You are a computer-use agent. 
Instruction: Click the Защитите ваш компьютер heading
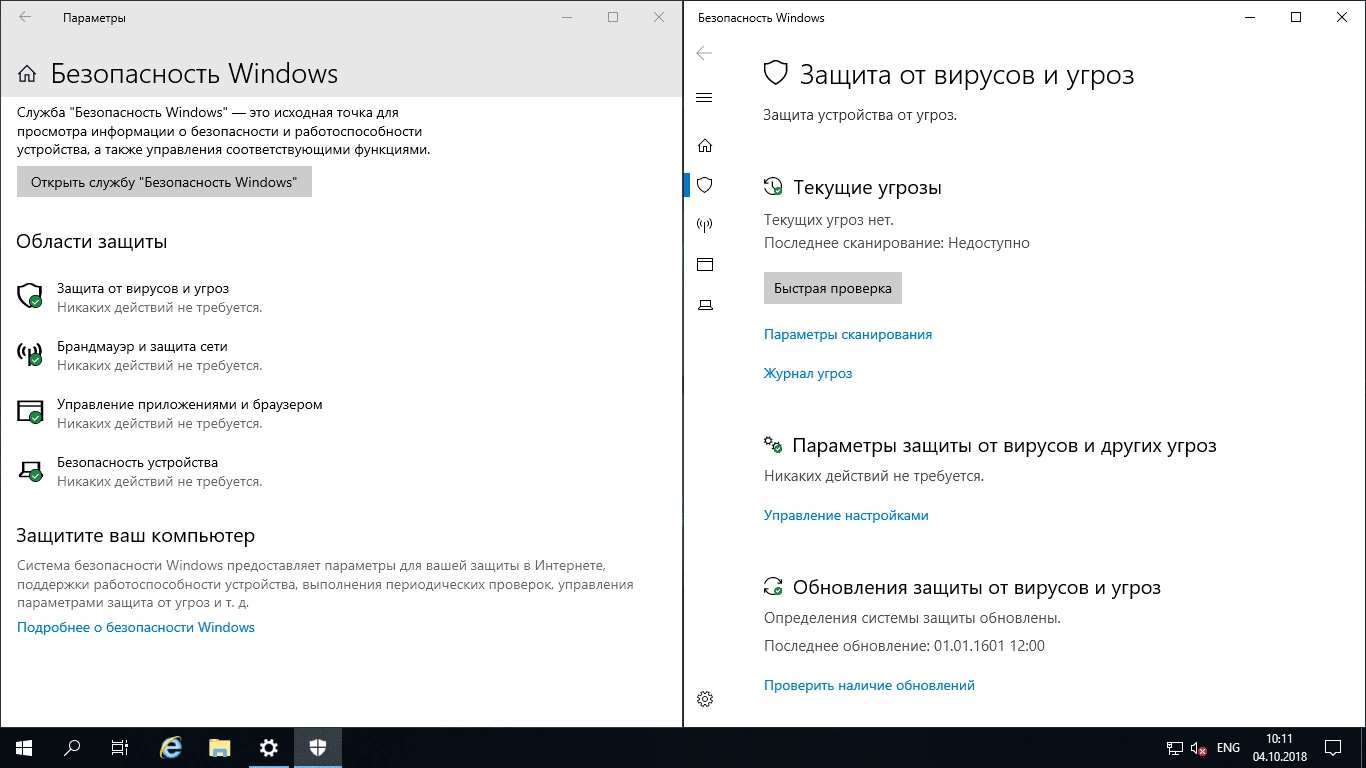pyautogui.click(x=136, y=536)
